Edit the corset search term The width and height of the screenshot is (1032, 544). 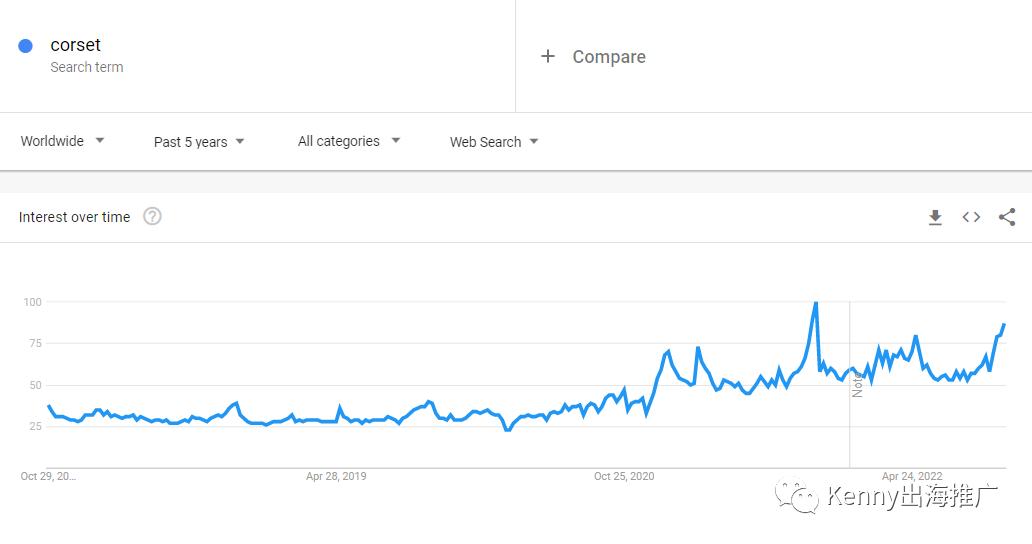[x=76, y=45]
